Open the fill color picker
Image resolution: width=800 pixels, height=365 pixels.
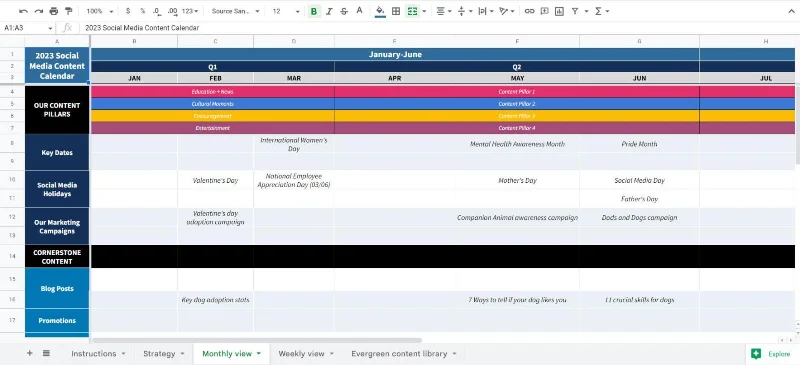point(380,11)
